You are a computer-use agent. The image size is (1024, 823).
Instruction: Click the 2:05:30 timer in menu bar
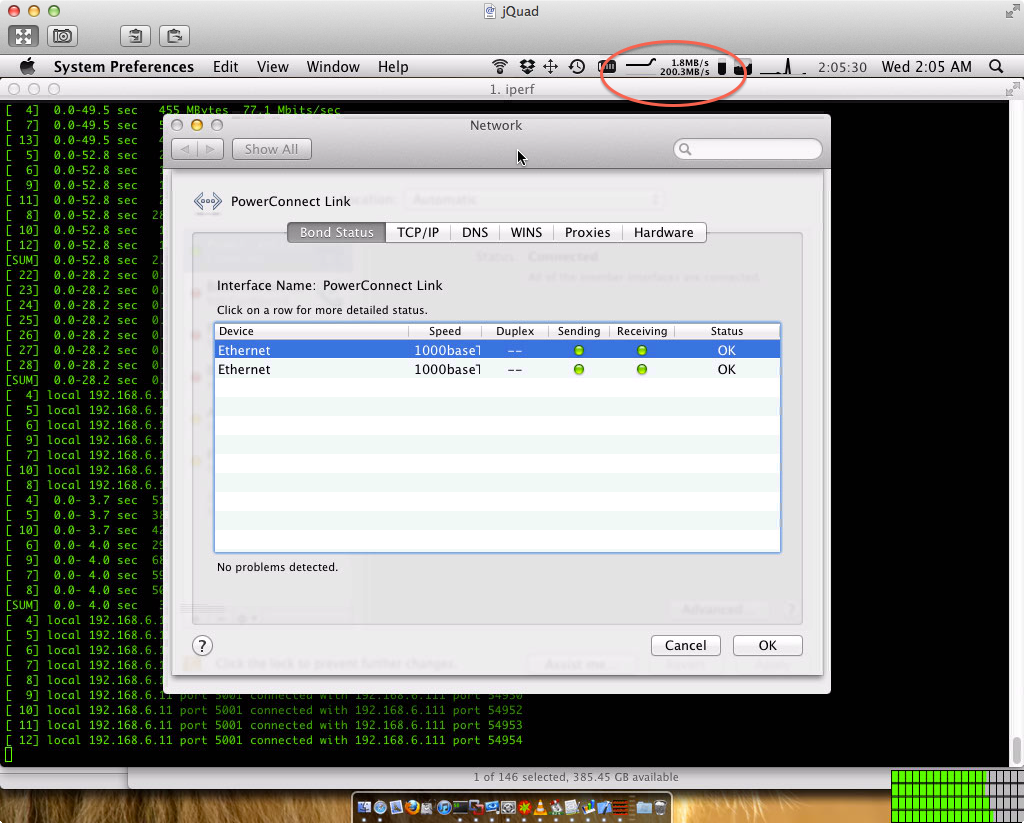pyautogui.click(x=842, y=67)
